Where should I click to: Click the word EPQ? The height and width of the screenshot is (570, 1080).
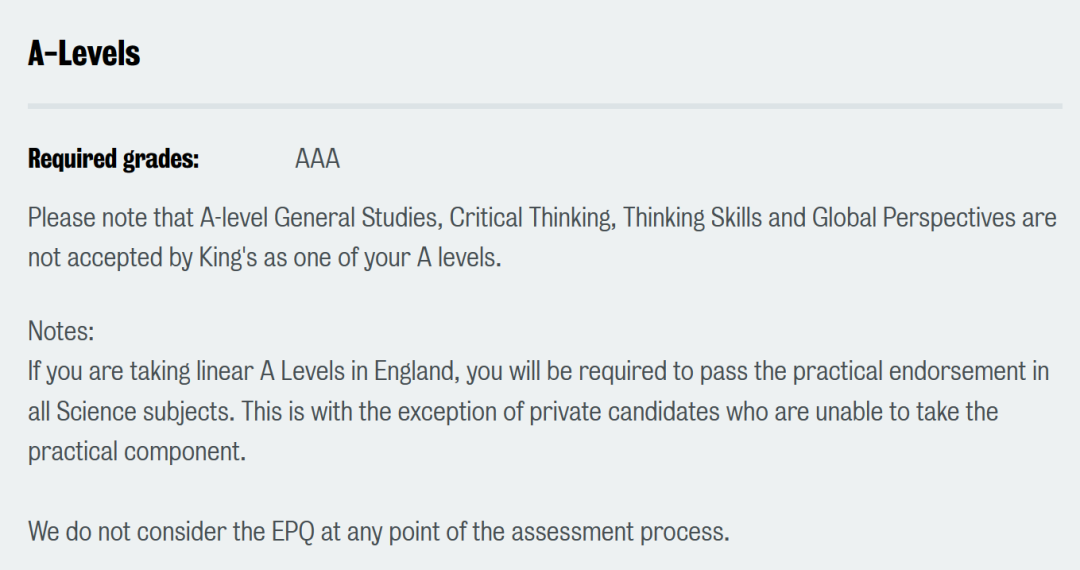pyautogui.click(x=293, y=531)
